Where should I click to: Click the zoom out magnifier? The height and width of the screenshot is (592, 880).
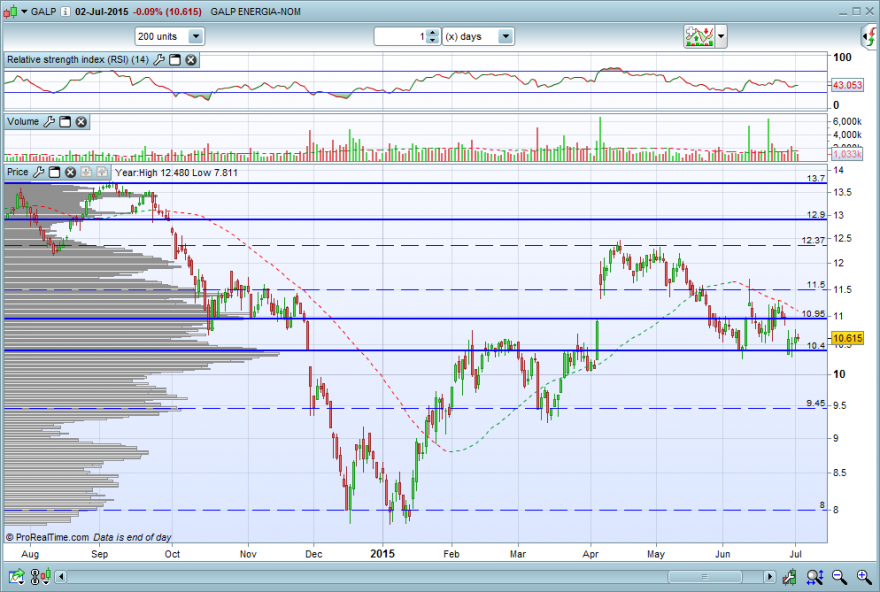point(840,576)
